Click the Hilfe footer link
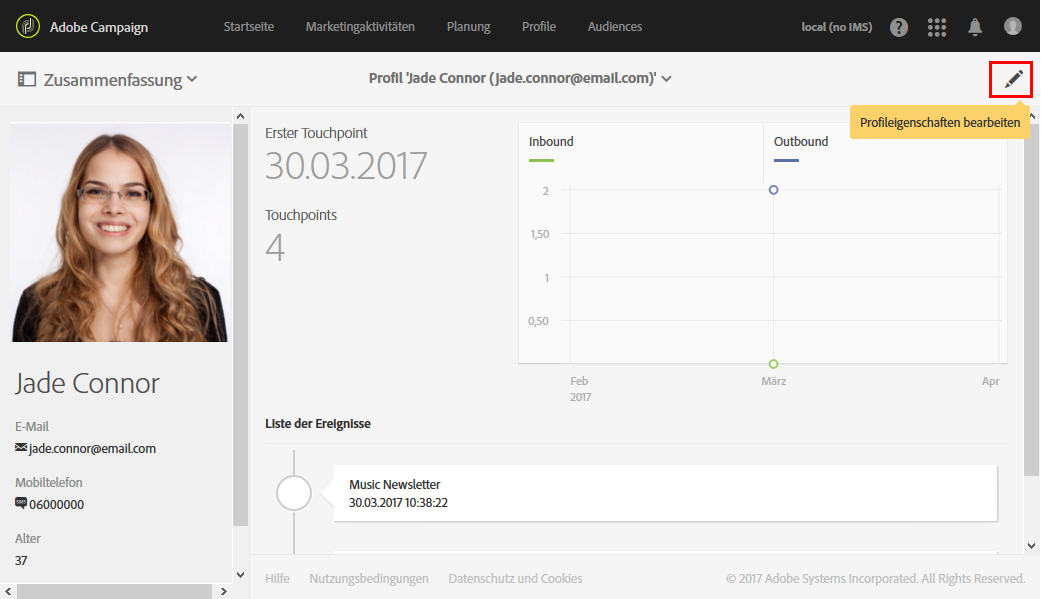Image resolution: width=1041 pixels, height=599 pixels. (277, 578)
